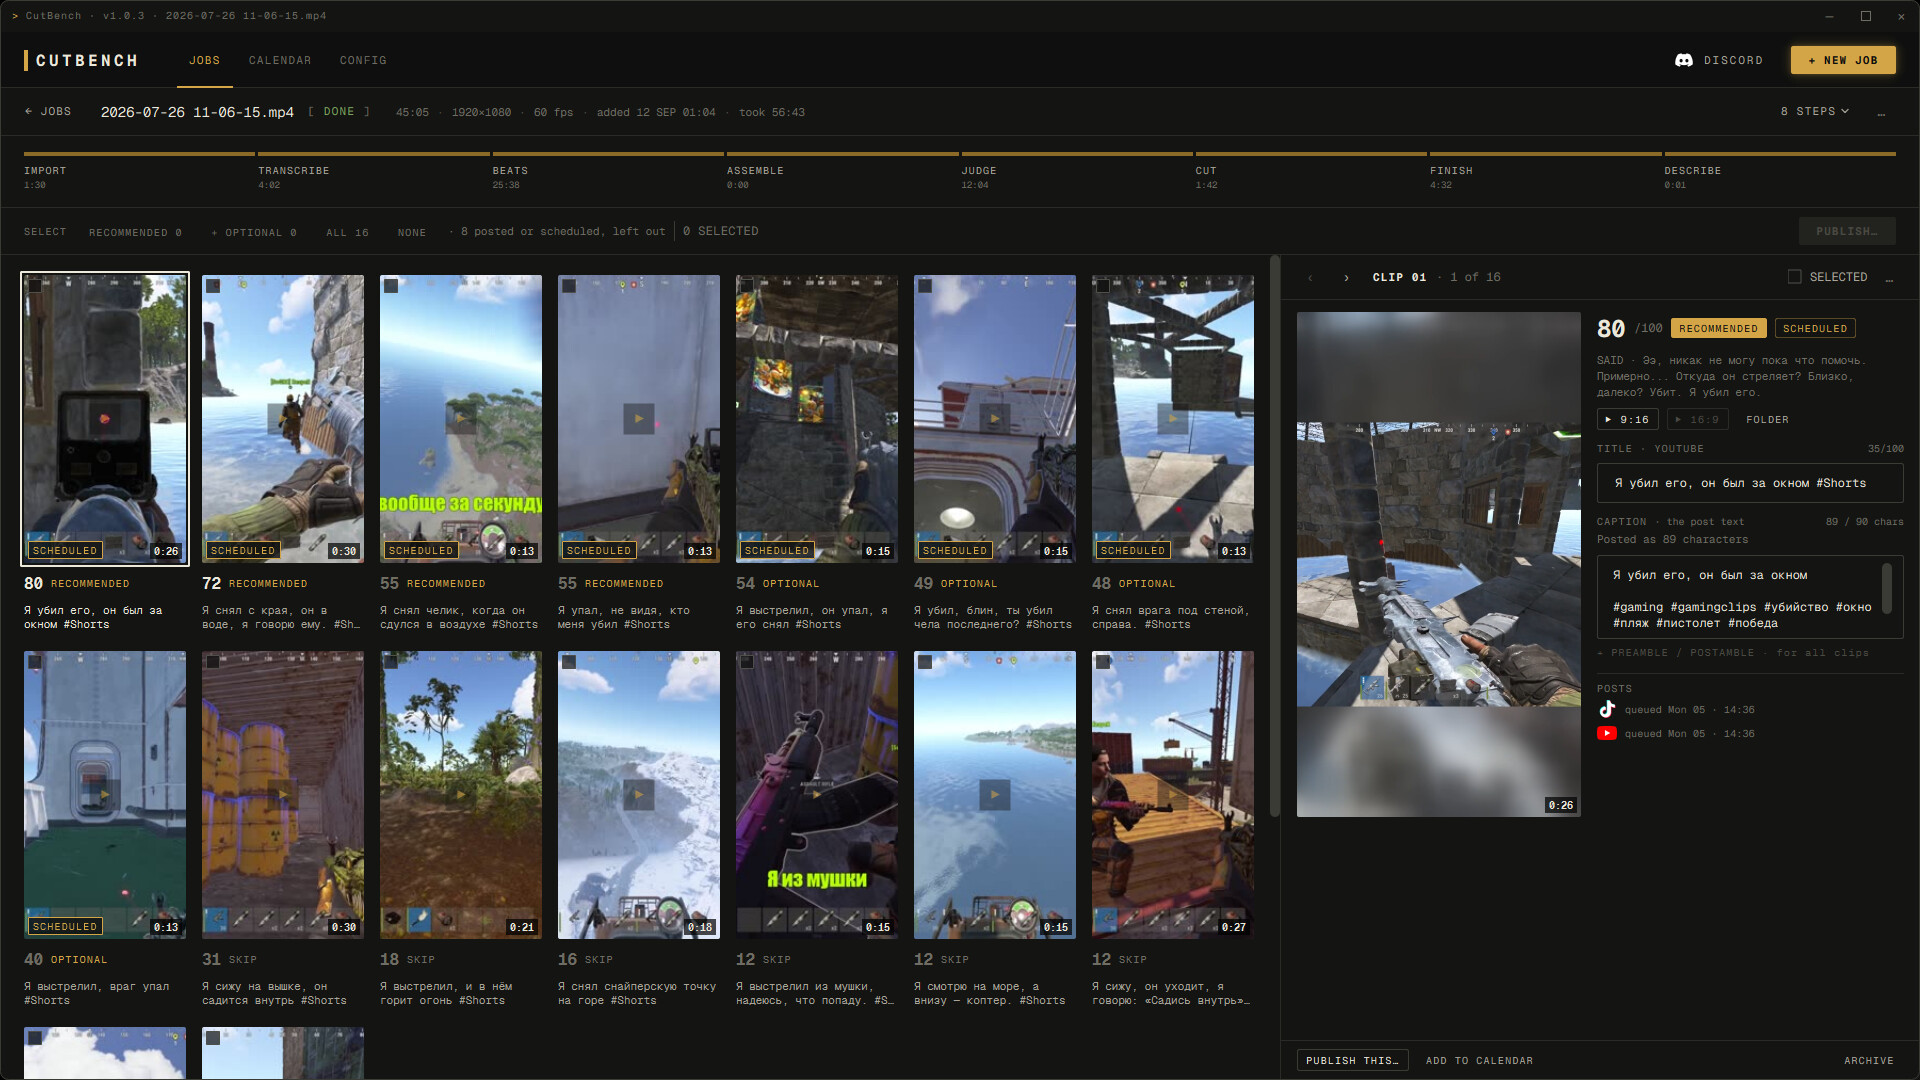1920x1080 pixels.
Task: Click the + NEW JOB button
Action: click(x=1843, y=60)
